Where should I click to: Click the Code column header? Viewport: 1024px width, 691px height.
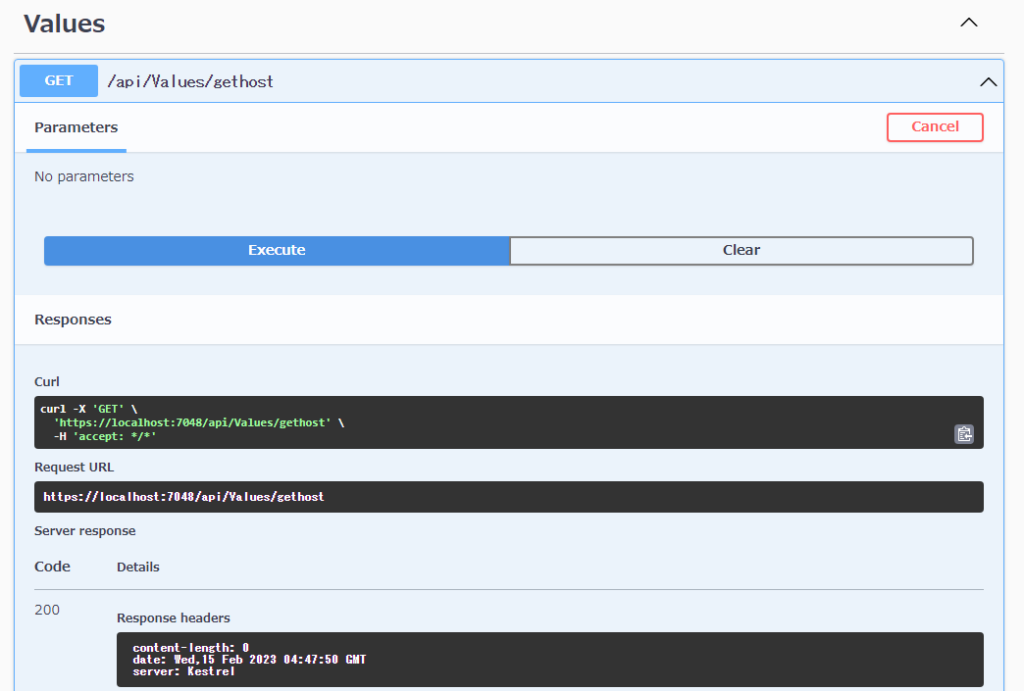tap(51, 566)
